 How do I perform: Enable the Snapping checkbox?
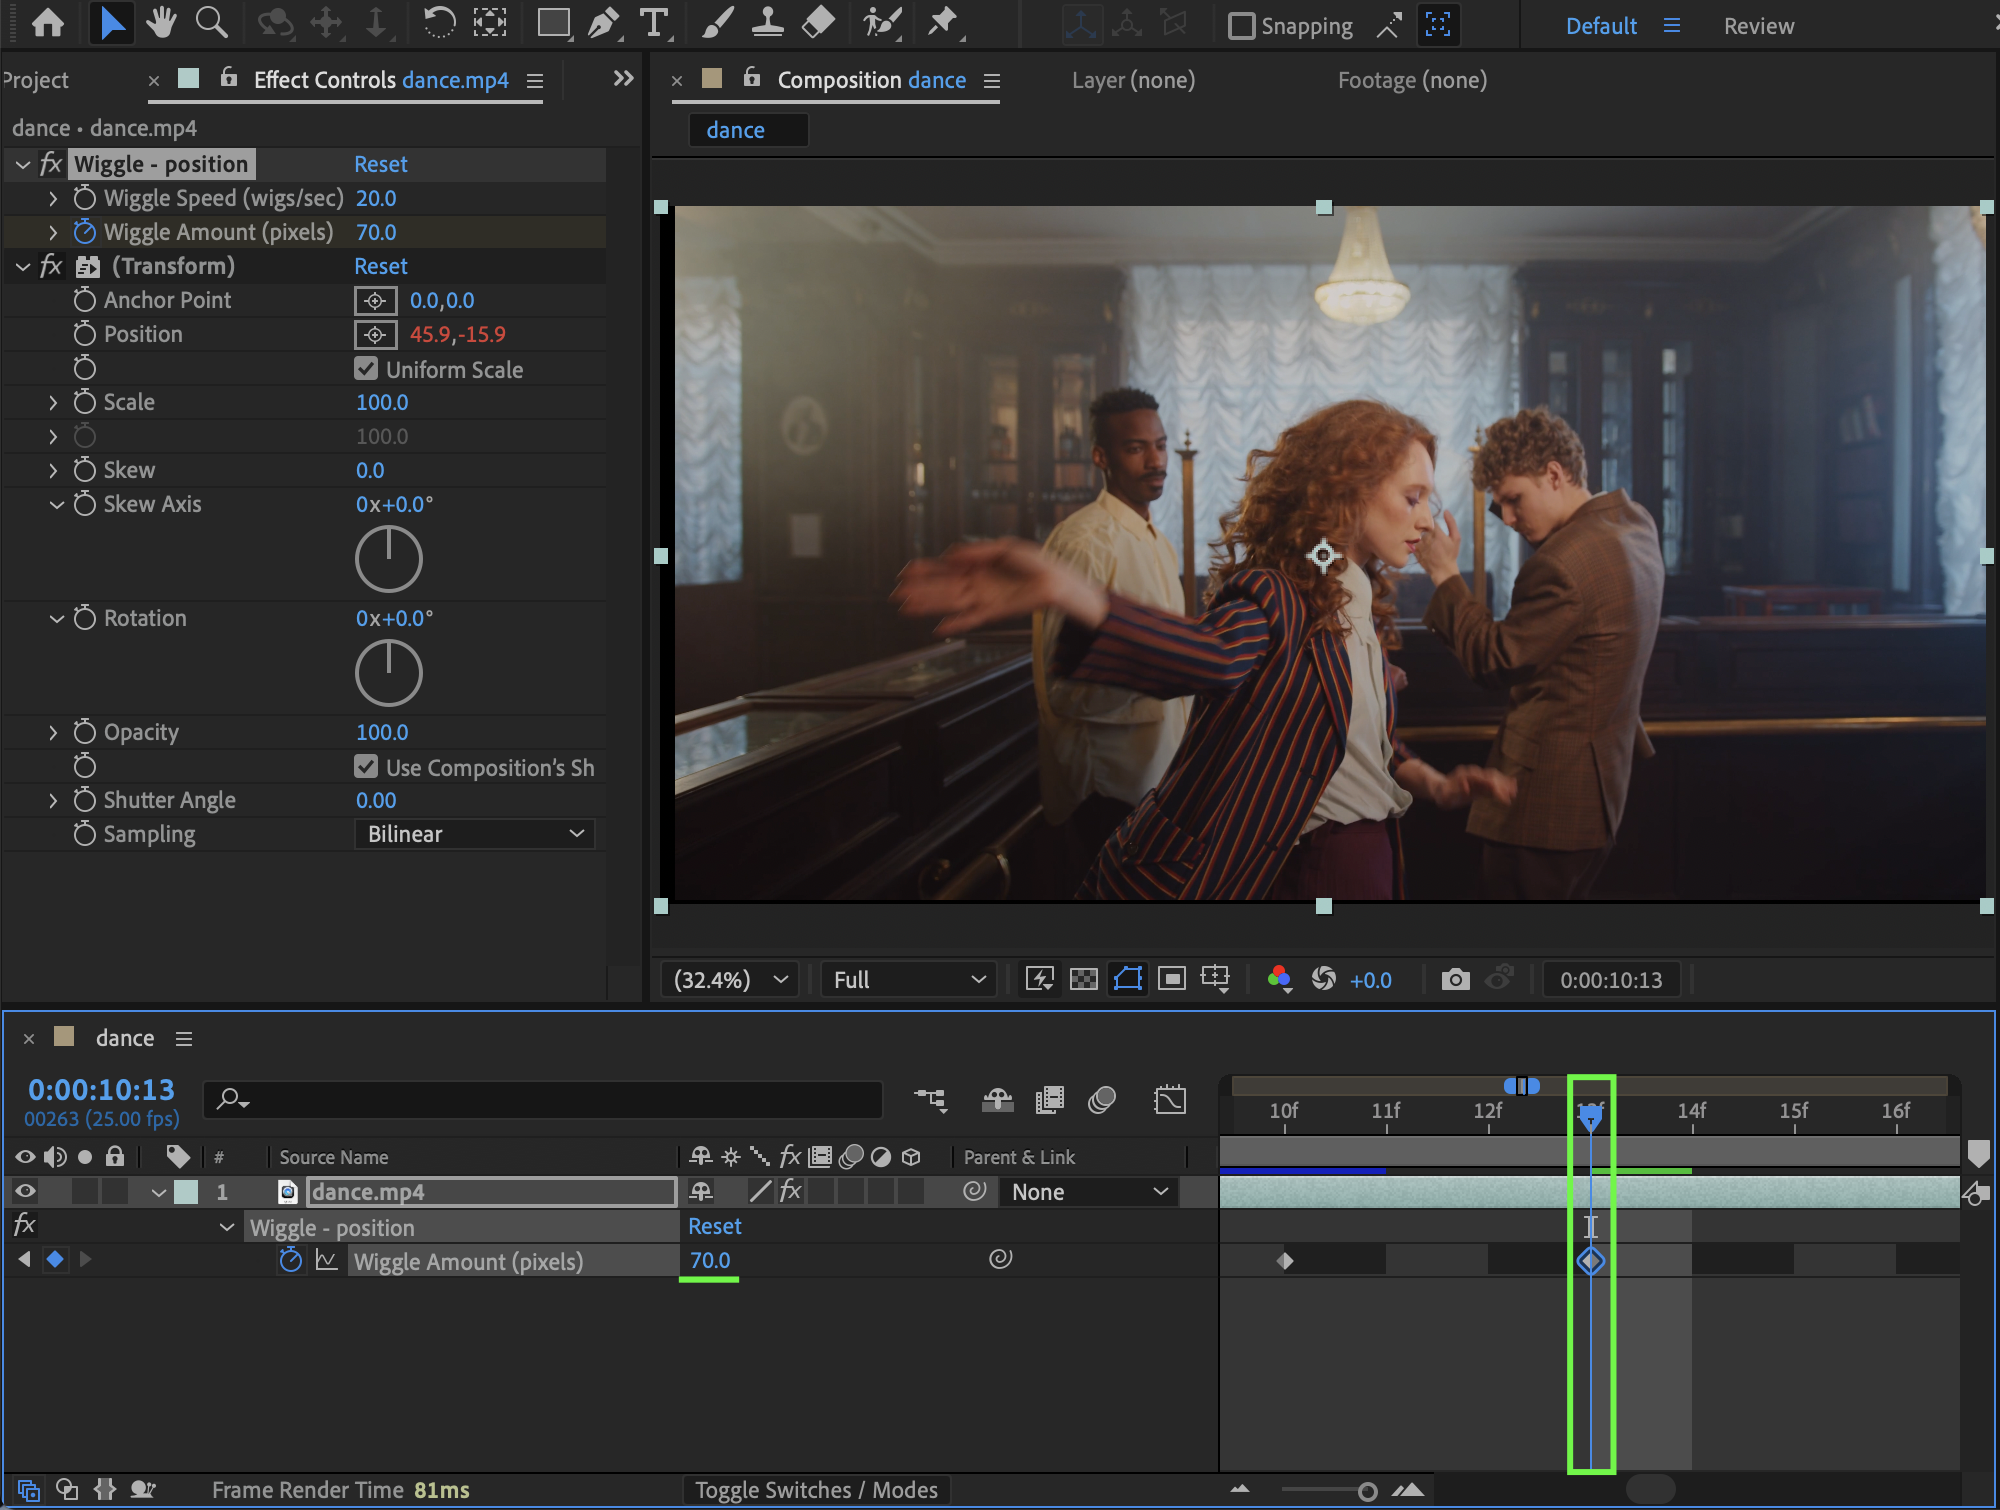(1241, 26)
